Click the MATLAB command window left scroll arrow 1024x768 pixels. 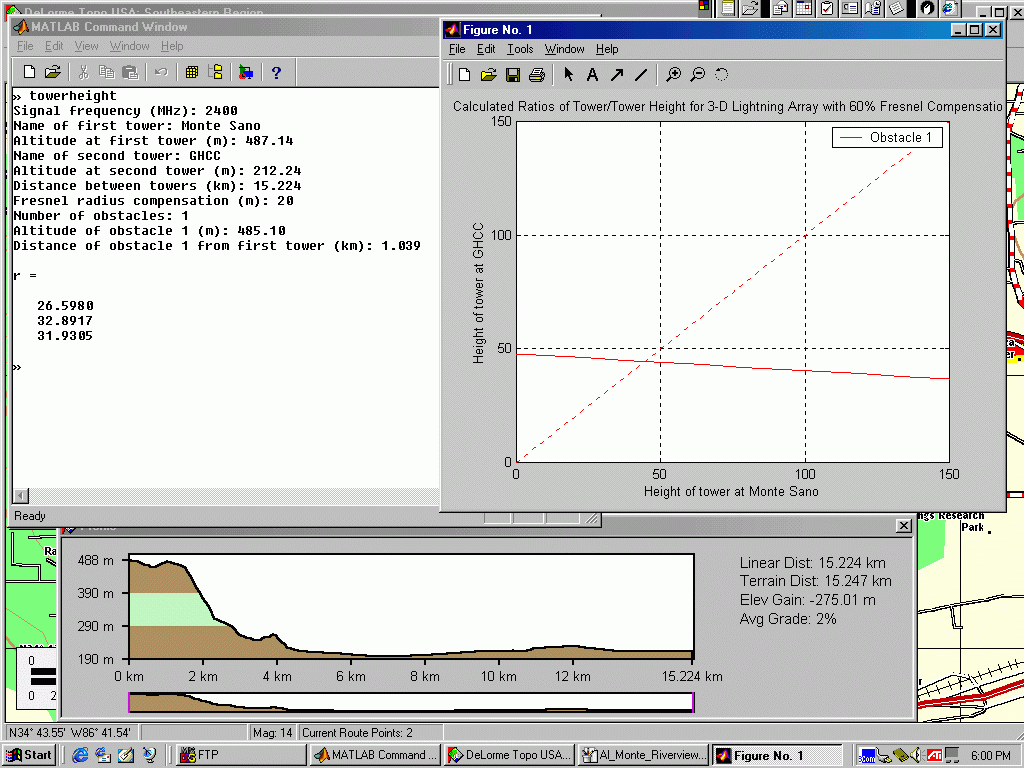(21, 496)
